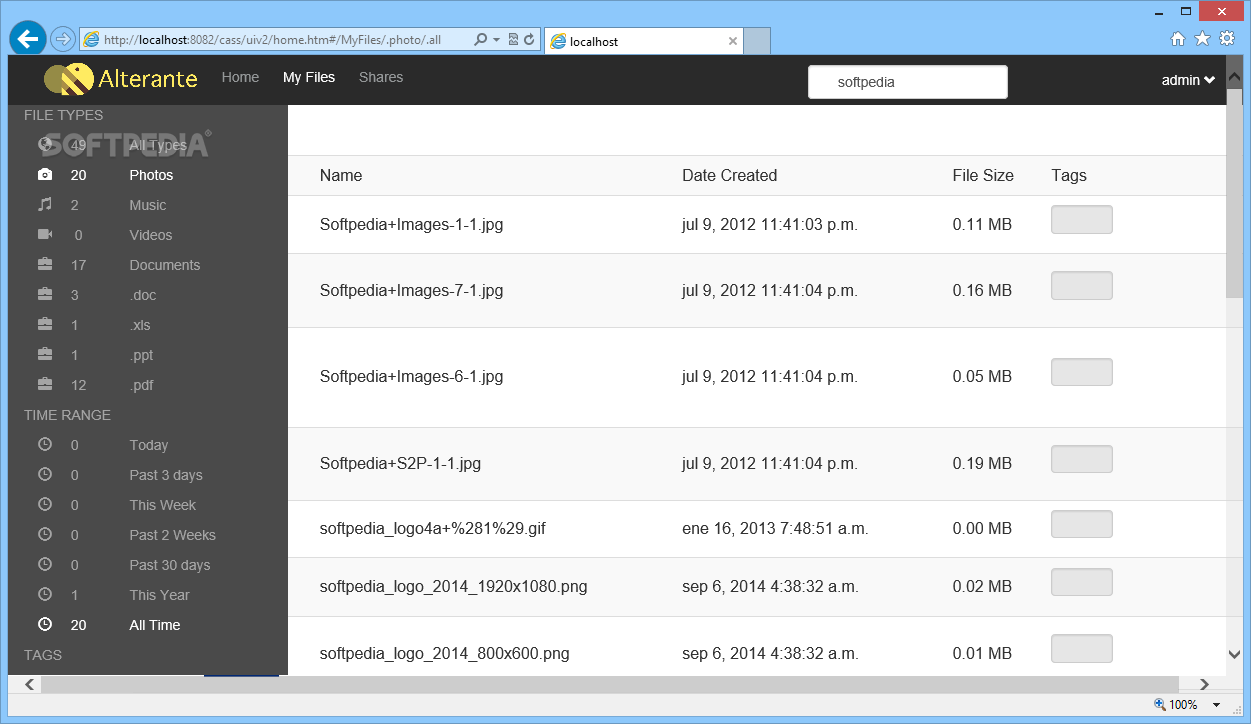This screenshot has width=1251, height=724.
Task: Click the clock icon beside Past 3 days
Action: [45, 474]
